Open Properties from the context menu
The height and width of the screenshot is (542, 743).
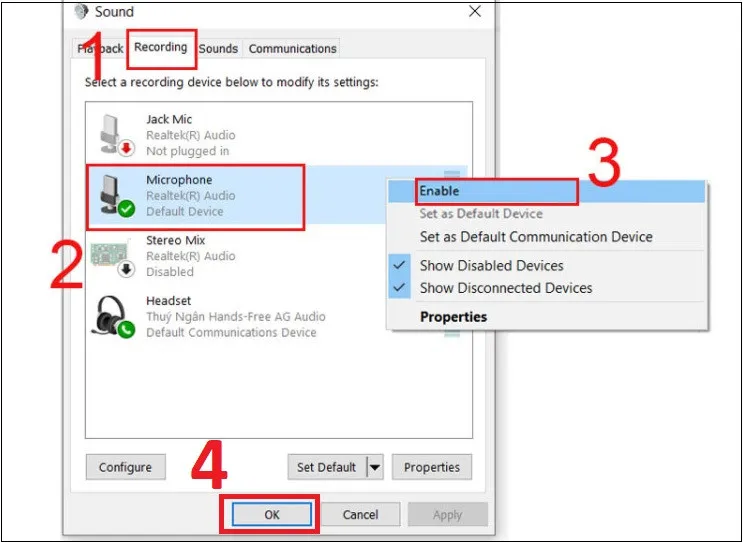(x=453, y=317)
